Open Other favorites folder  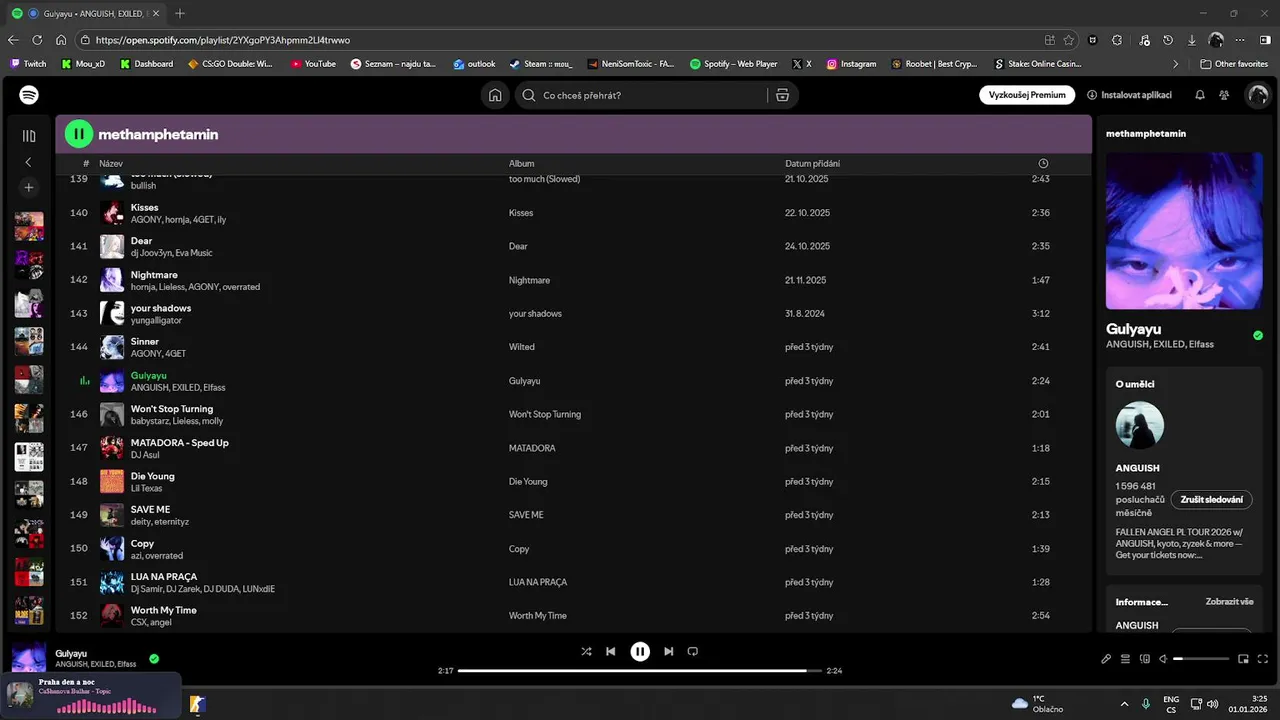(x=1234, y=64)
